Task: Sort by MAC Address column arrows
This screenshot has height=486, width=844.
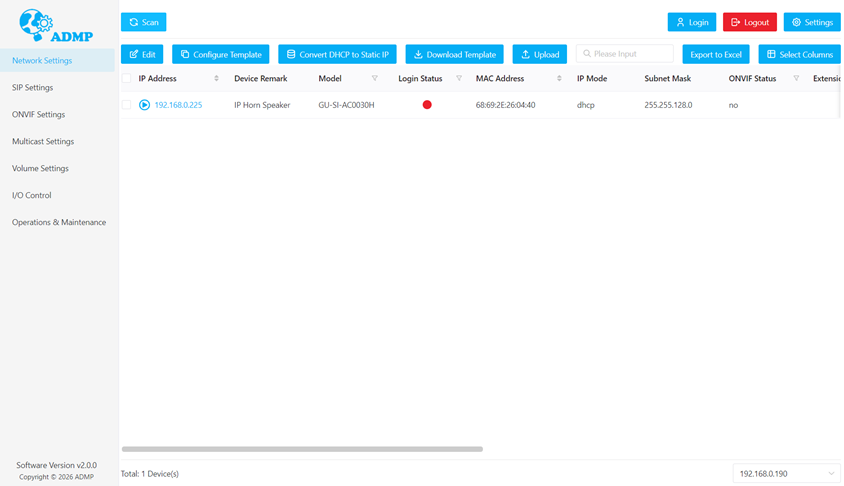Action: click(x=559, y=79)
